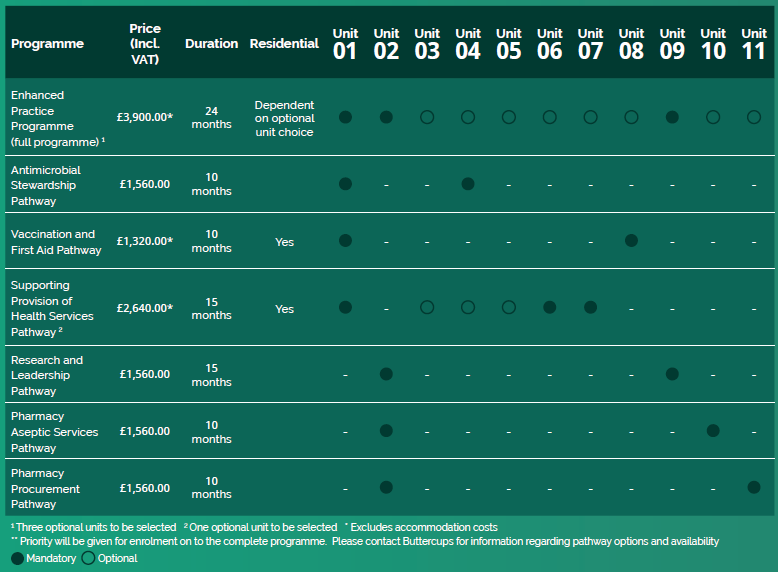Click Pharmacy Procurement Pathway programme name
778x572 pixels.
[46, 489]
